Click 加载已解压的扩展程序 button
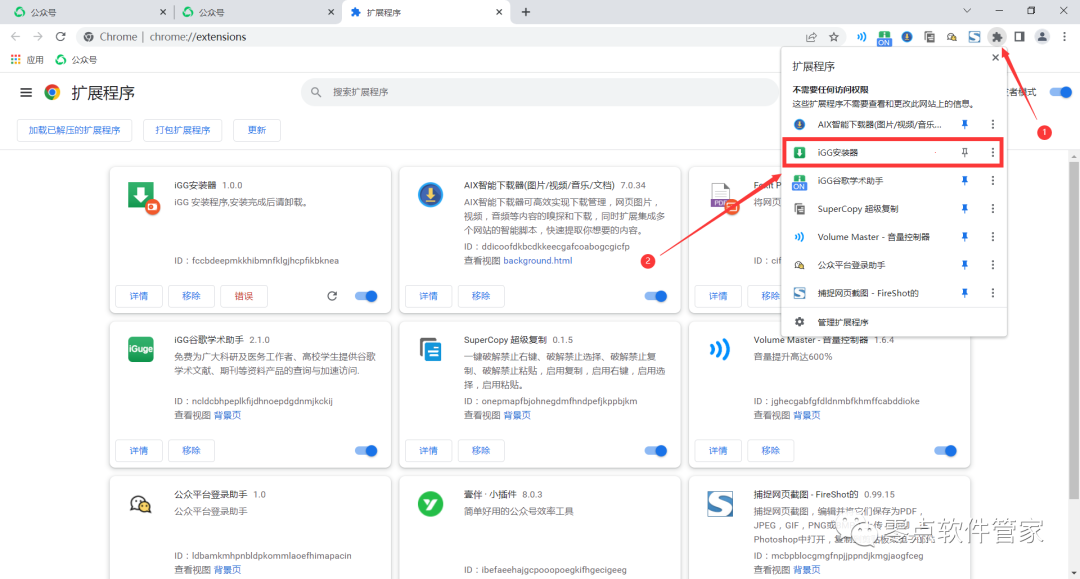 [x=74, y=130]
